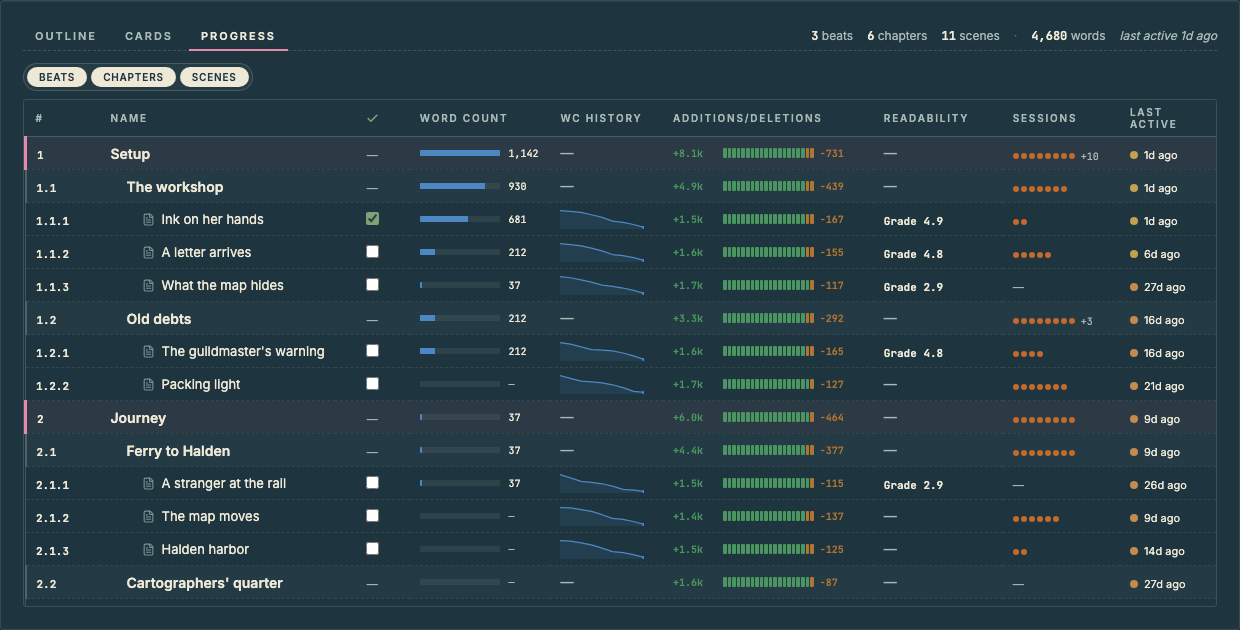Open the Ferry to Halden chapter row

(620, 451)
